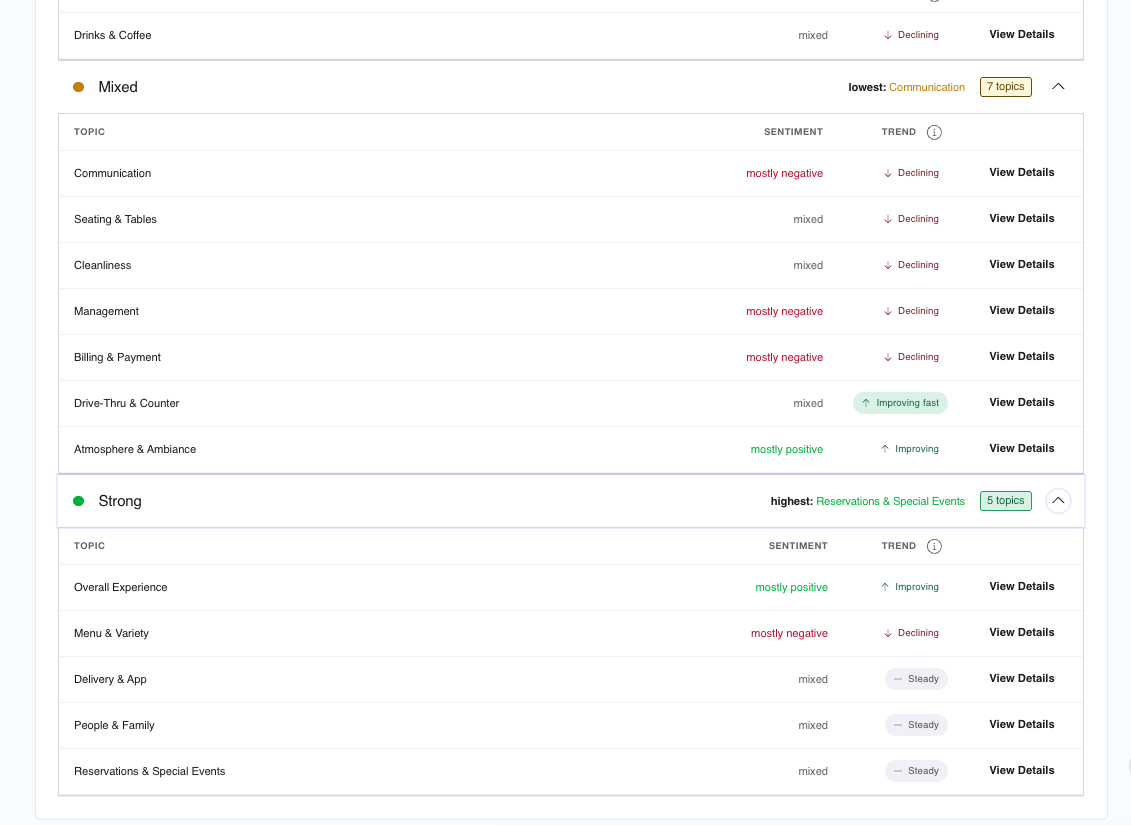Click the Trend info icon in Strong table
Screen dimensions: 1131x825
(934, 546)
